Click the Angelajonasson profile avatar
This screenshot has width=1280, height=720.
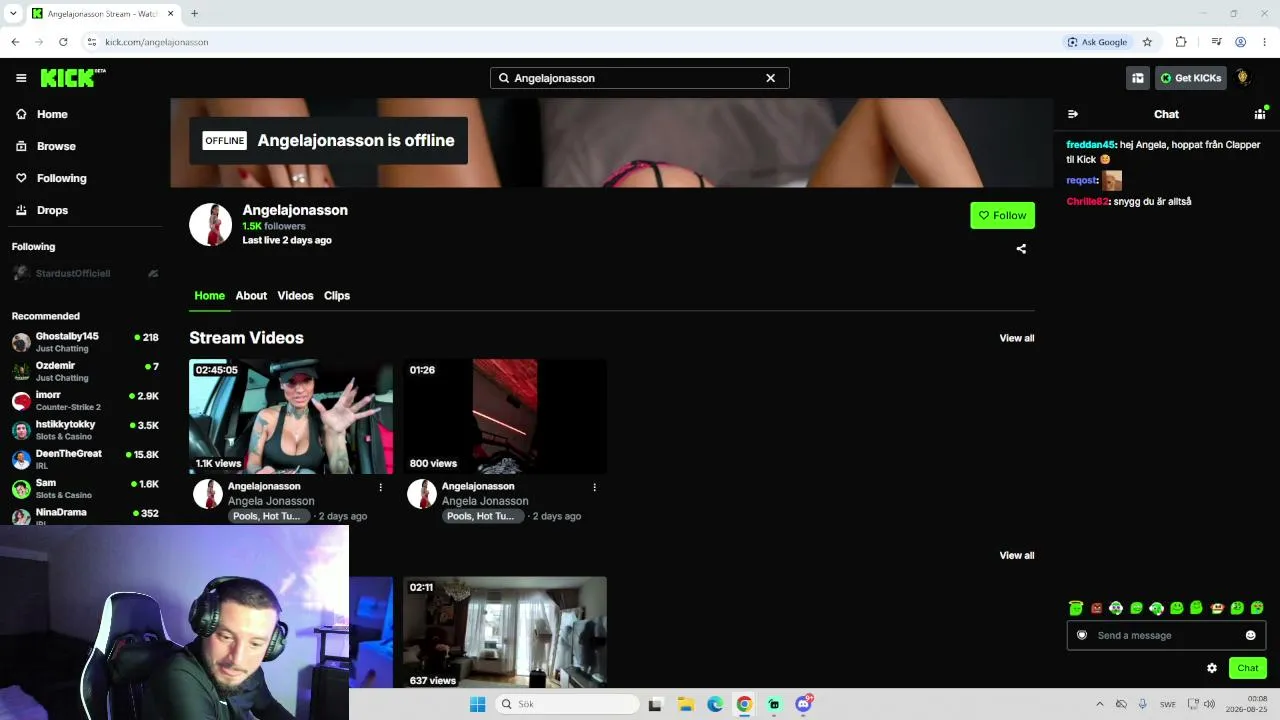pyautogui.click(x=211, y=225)
